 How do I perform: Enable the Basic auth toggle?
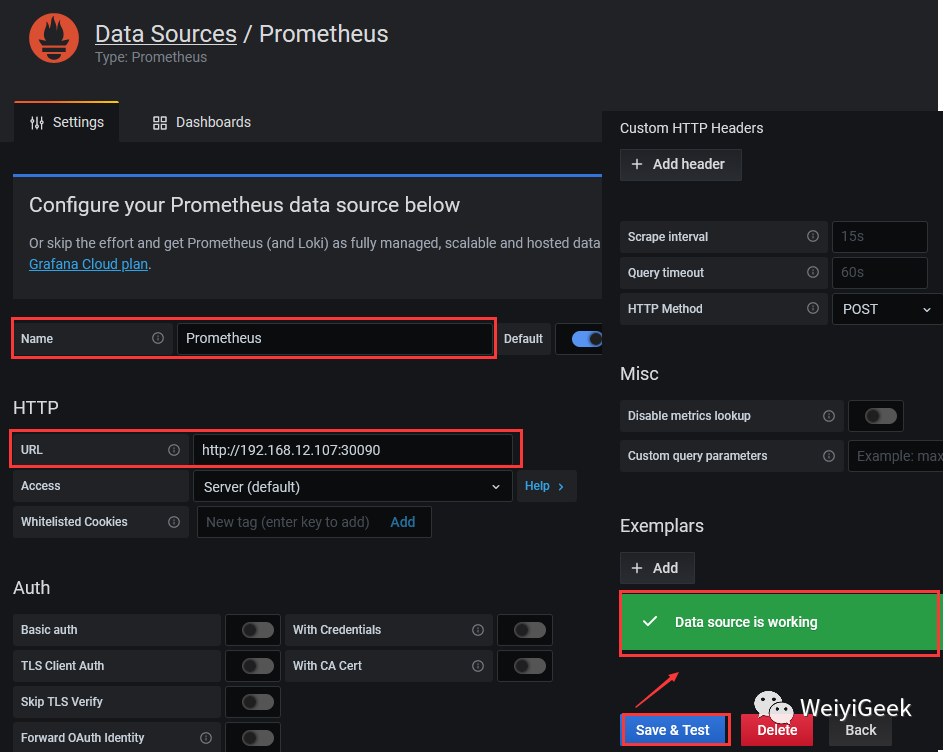coord(257,630)
